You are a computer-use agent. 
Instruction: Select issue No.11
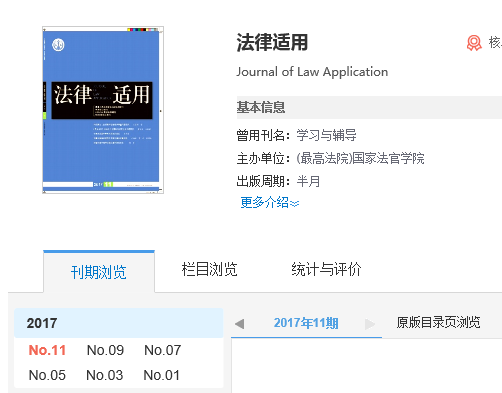(x=47, y=350)
